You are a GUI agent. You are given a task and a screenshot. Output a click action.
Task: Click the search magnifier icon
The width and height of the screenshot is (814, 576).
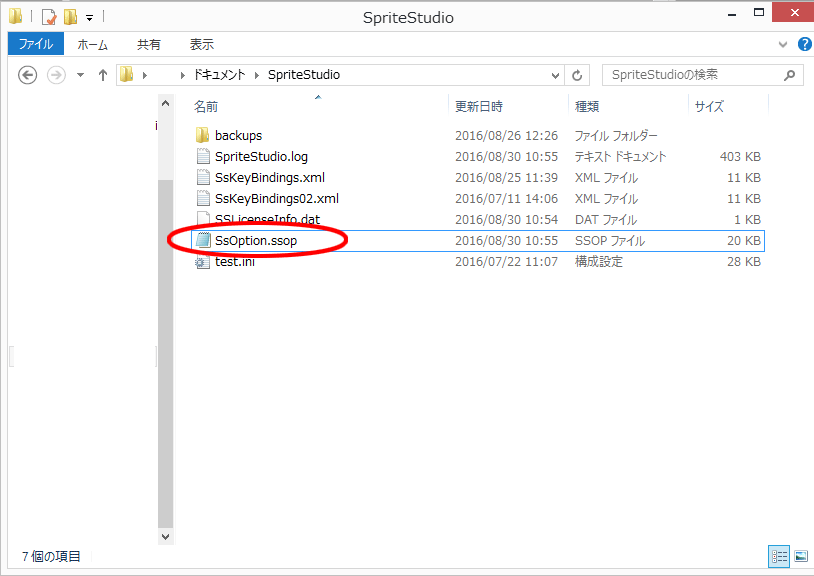click(790, 75)
